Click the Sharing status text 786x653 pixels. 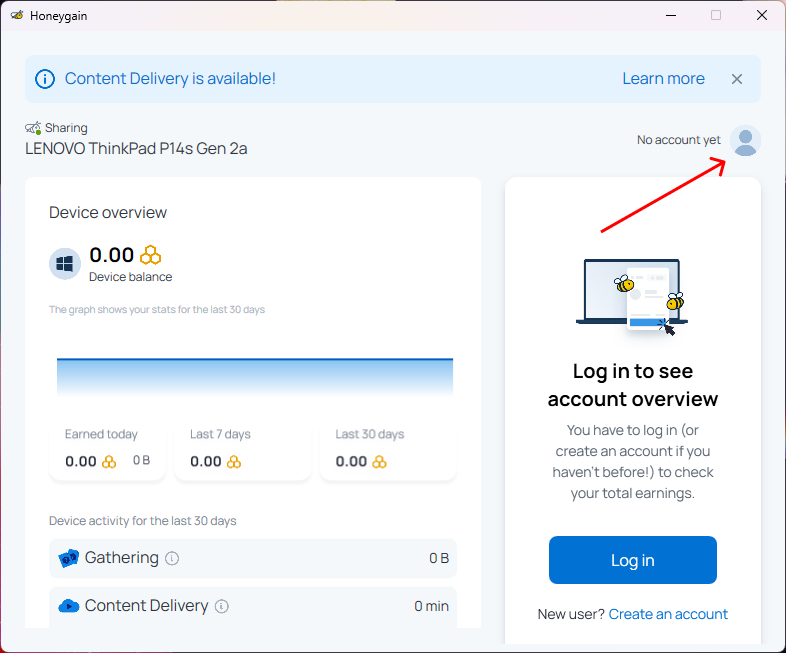tap(66, 128)
